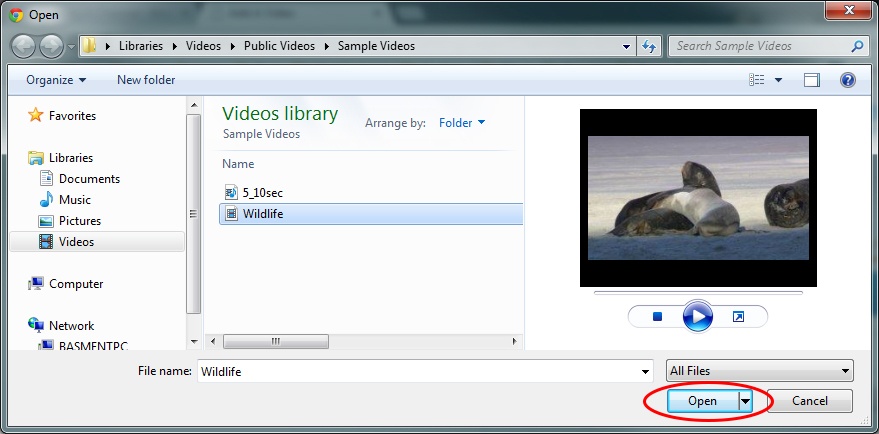Viewport: 879px width, 434px height.
Task: Click the Name column header
Action: 238,164
